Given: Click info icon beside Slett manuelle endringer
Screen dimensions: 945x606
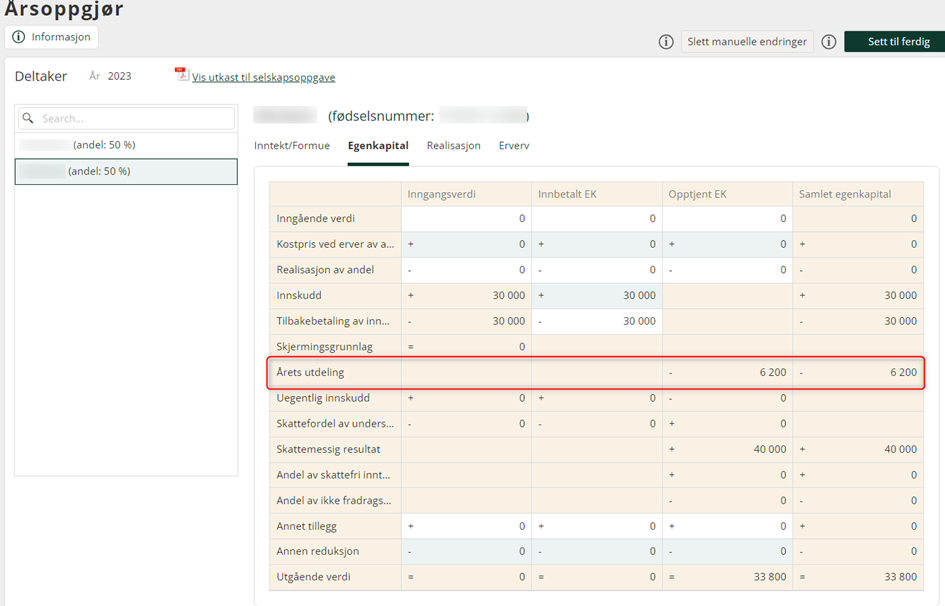Looking at the screenshot, I should click(666, 42).
